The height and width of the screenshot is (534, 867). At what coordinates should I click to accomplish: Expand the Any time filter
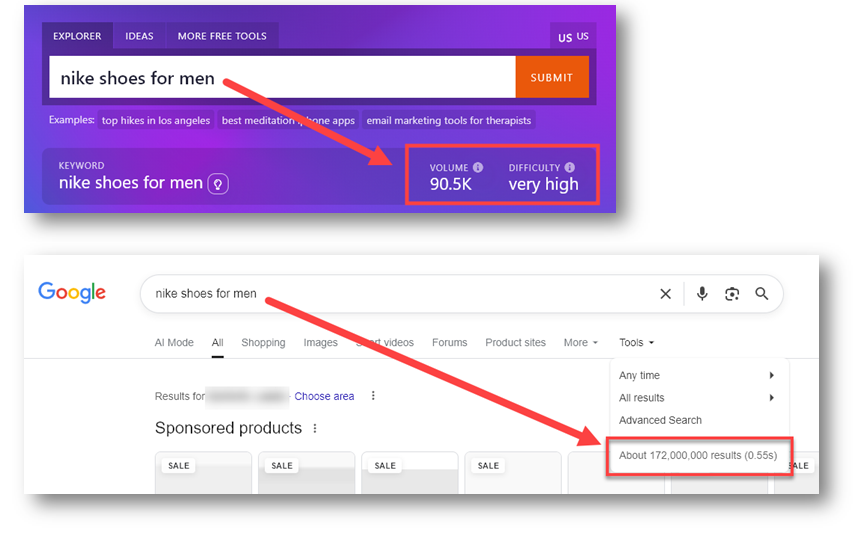click(x=697, y=375)
